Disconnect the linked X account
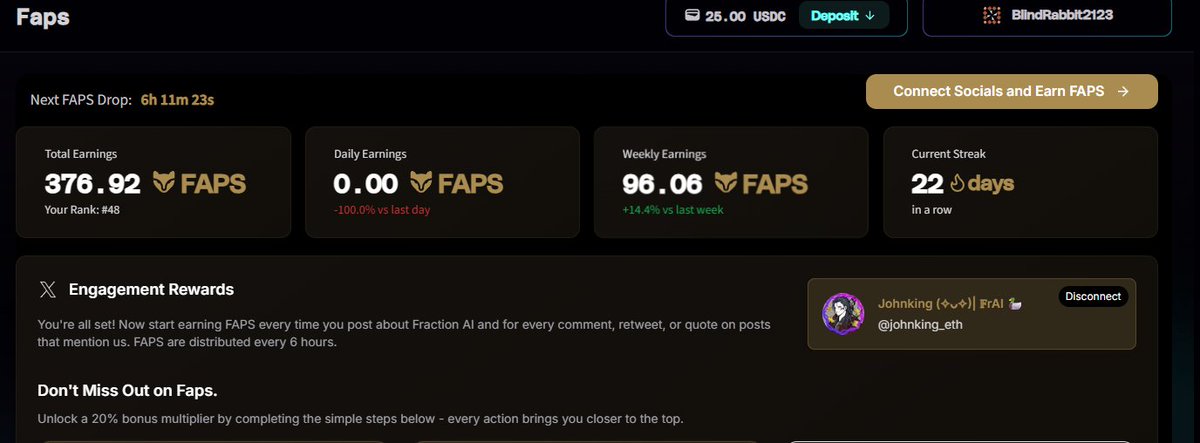This screenshot has width=1200, height=443. [1093, 296]
